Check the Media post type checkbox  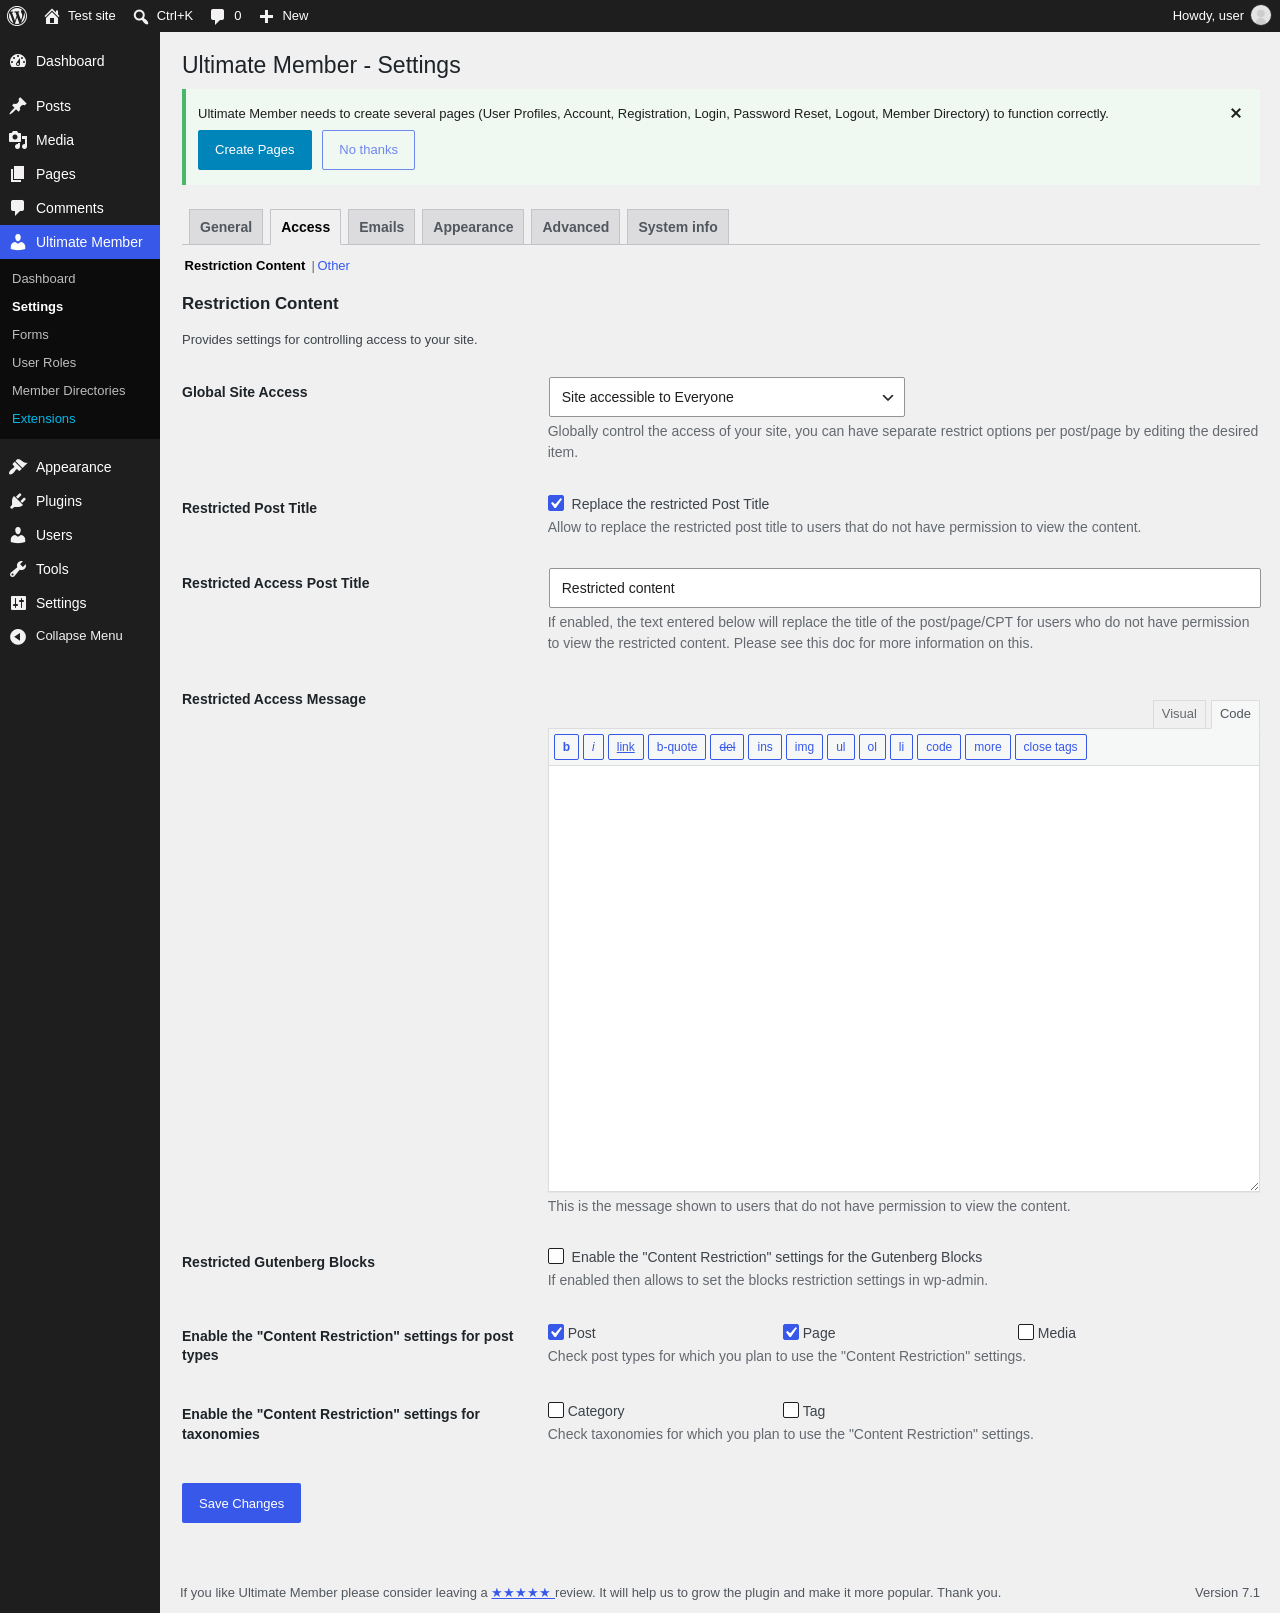(x=1026, y=1332)
